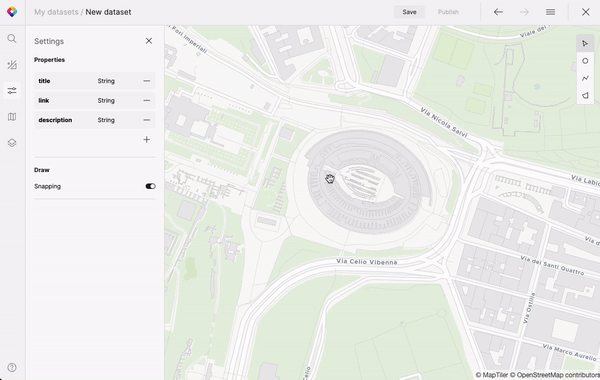Open the layers panel icon
The width and height of the screenshot is (600, 380).
[x=12, y=143]
